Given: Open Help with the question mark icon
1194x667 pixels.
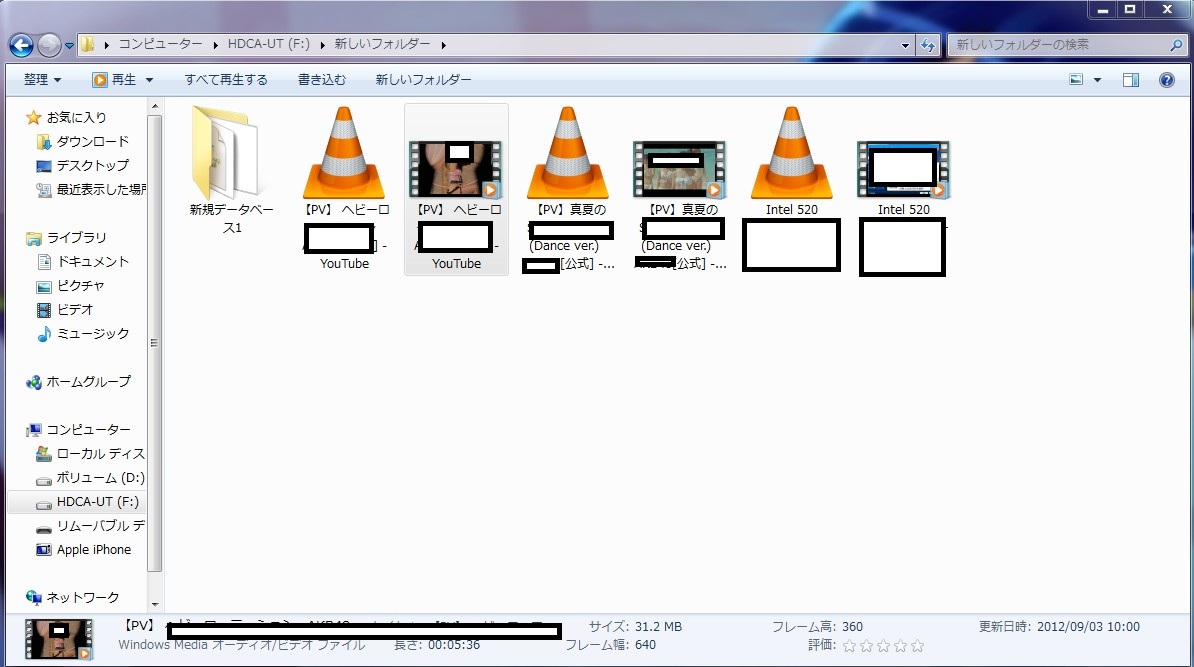Looking at the screenshot, I should 1167,80.
